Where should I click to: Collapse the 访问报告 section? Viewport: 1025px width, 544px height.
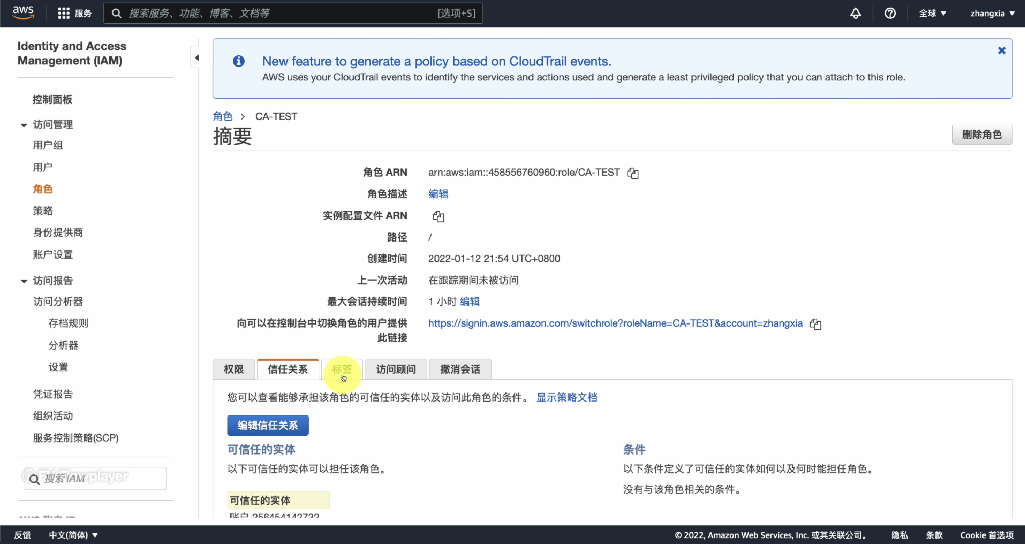coord(24,281)
